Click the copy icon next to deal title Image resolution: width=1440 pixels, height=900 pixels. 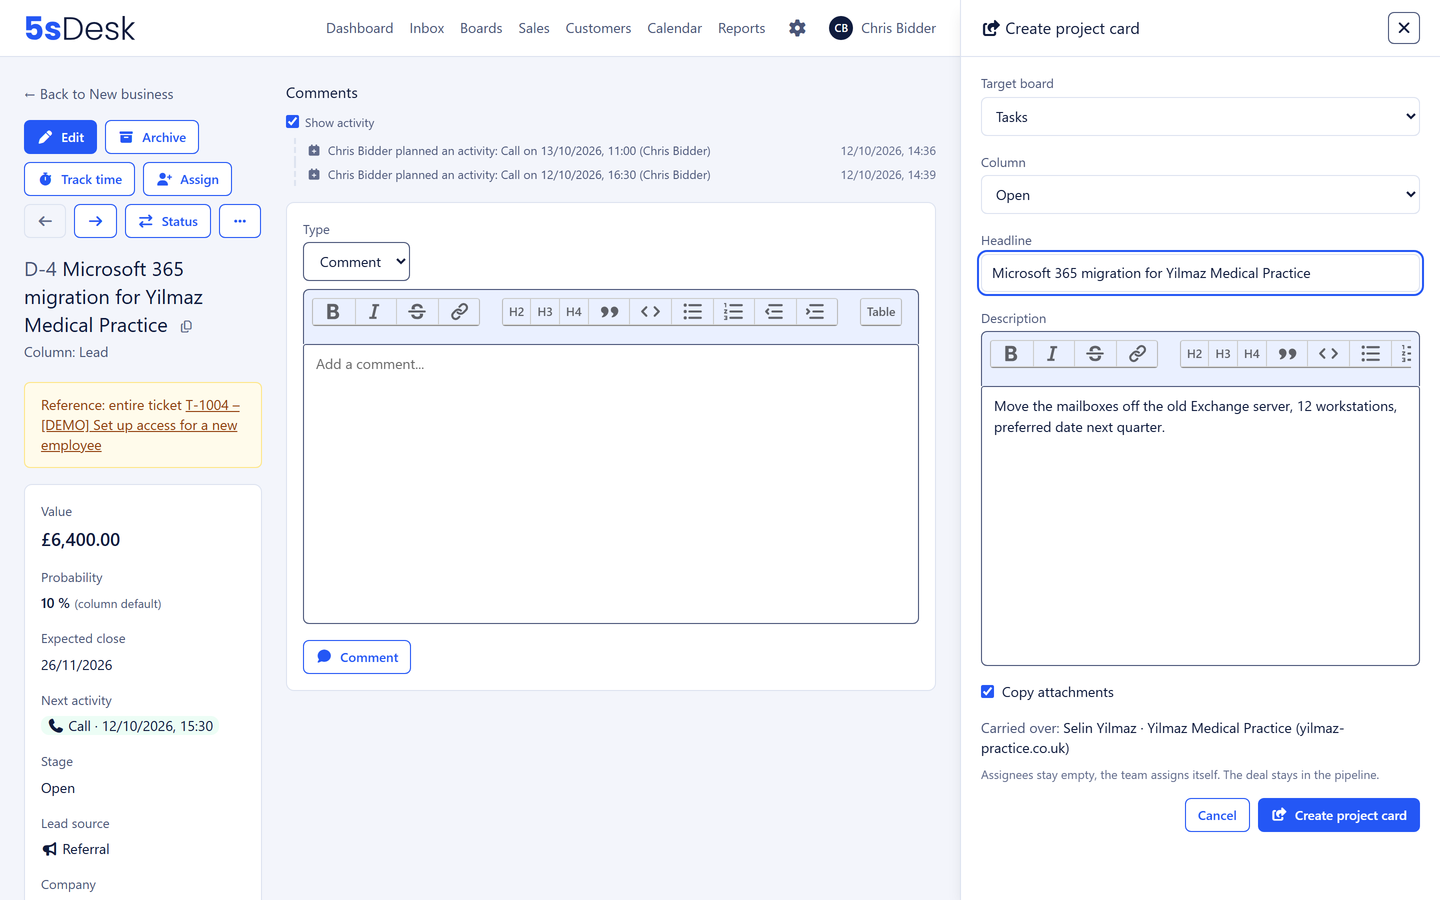pos(186,327)
